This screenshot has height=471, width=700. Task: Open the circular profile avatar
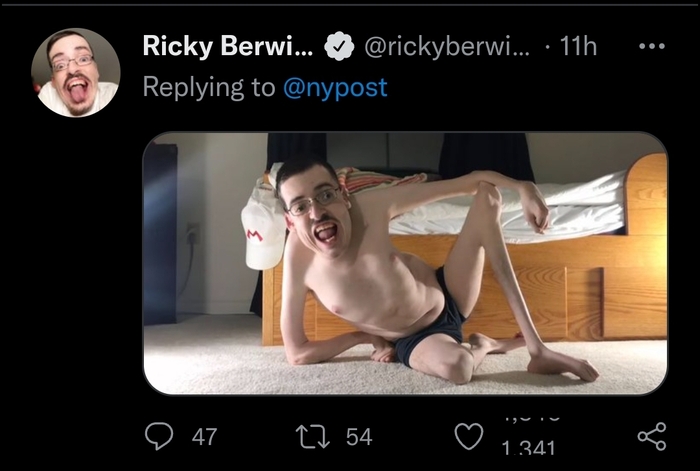[76, 73]
